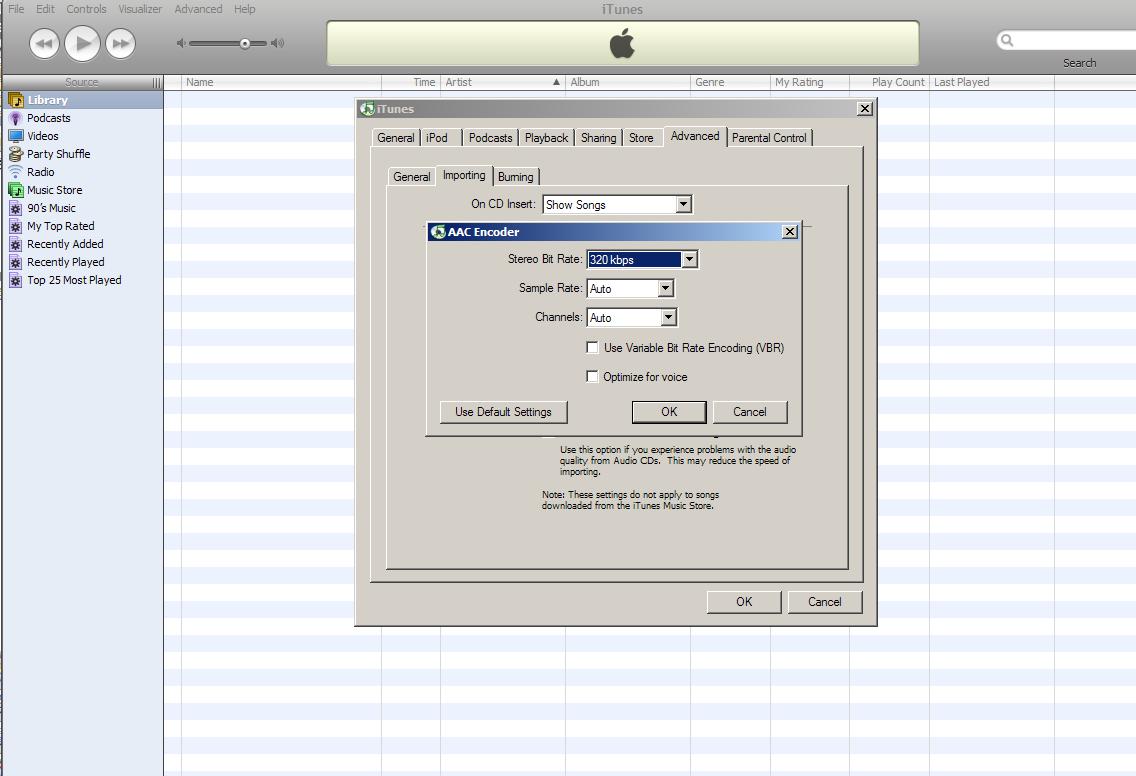Click the next track fast-forward button
This screenshot has height=776, width=1136.
tap(120, 43)
